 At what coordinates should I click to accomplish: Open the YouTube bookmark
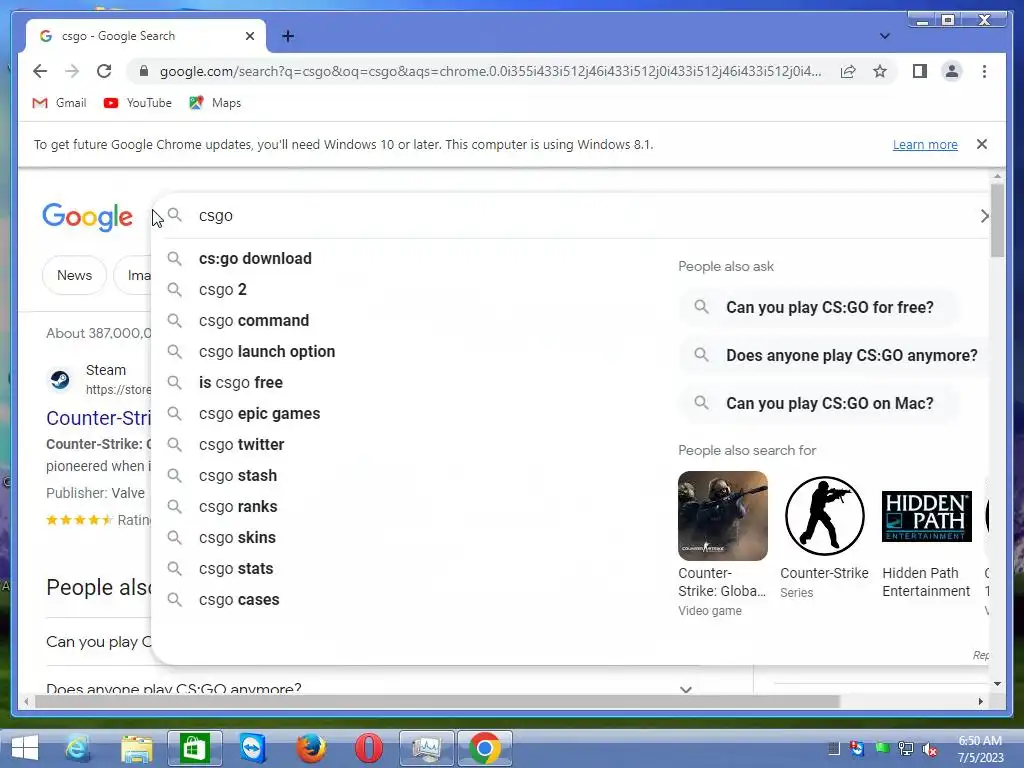[138, 103]
